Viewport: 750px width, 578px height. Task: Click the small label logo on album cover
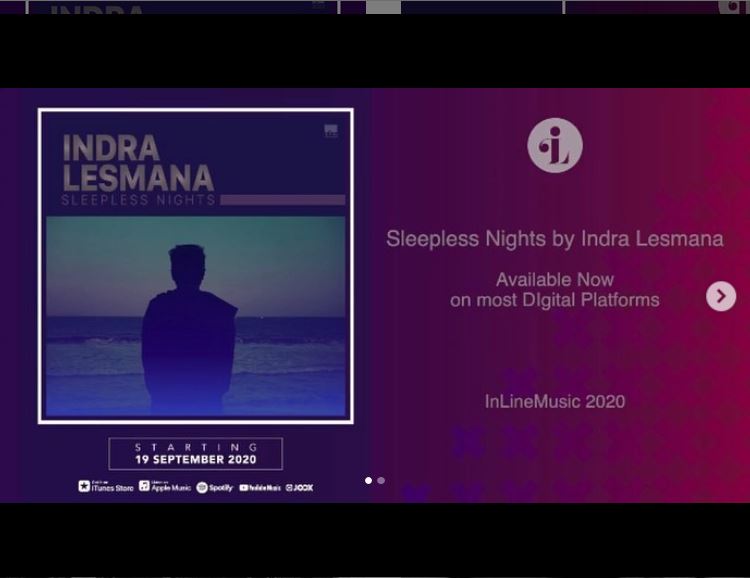[x=331, y=131]
